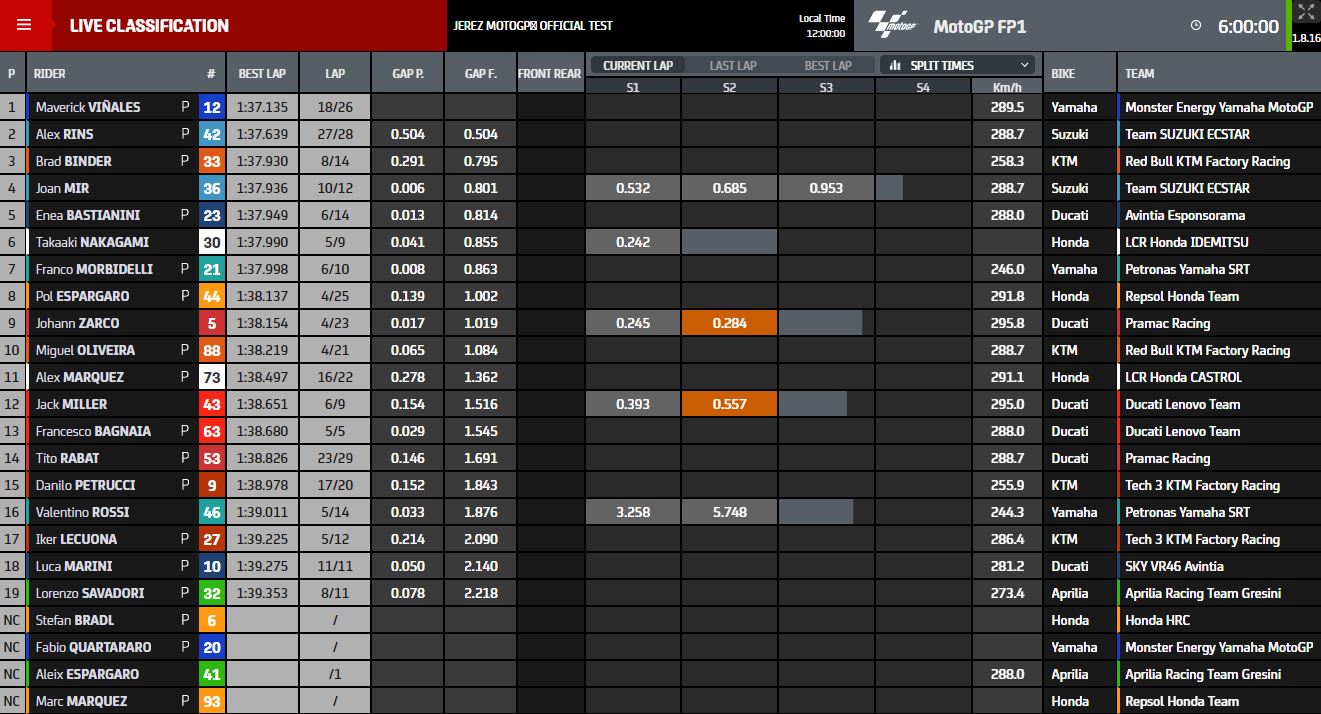Click Viñales number 12 badge

(211, 107)
